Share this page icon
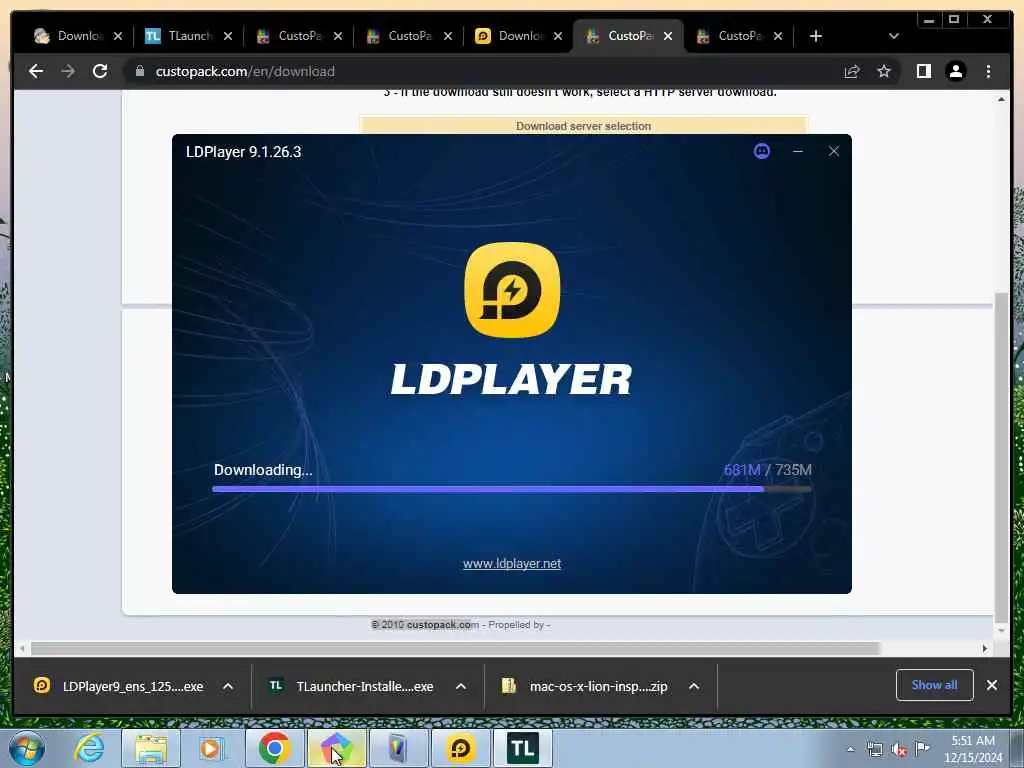 tap(852, 71)
